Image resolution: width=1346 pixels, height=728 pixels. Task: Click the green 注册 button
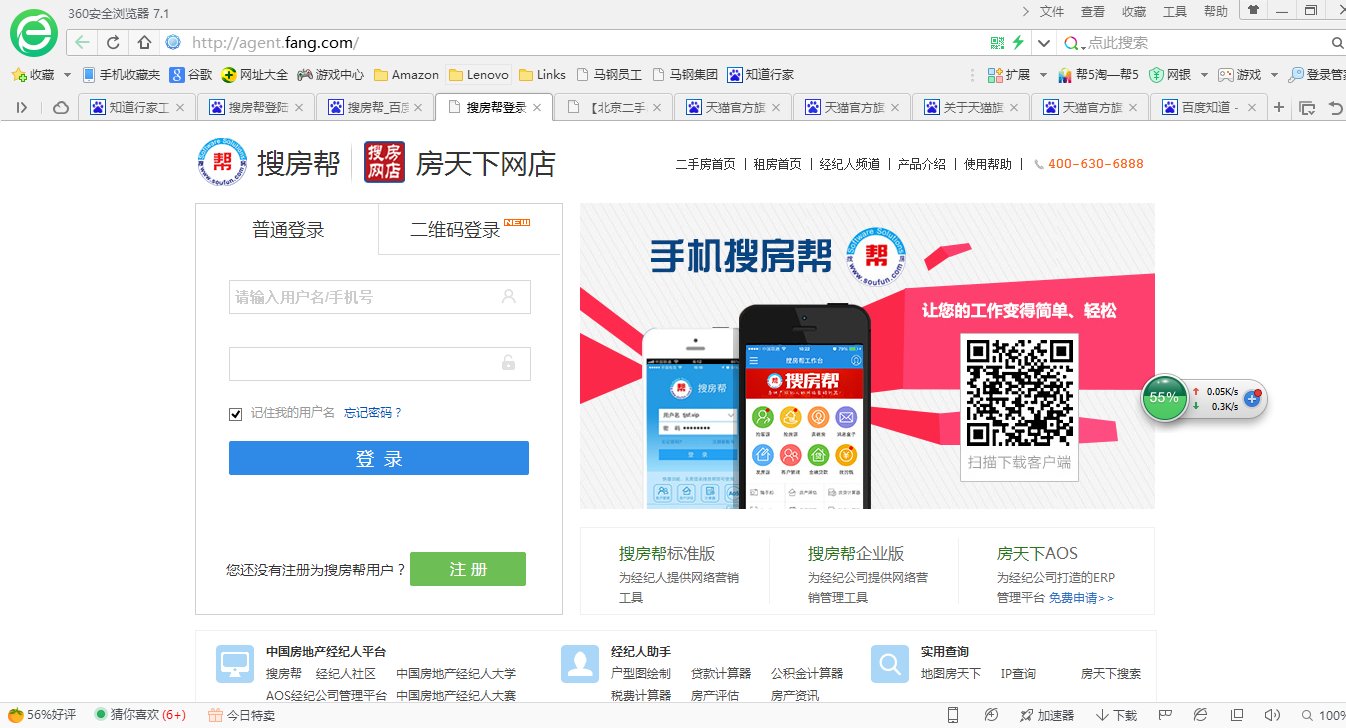[x=467, y=568]
